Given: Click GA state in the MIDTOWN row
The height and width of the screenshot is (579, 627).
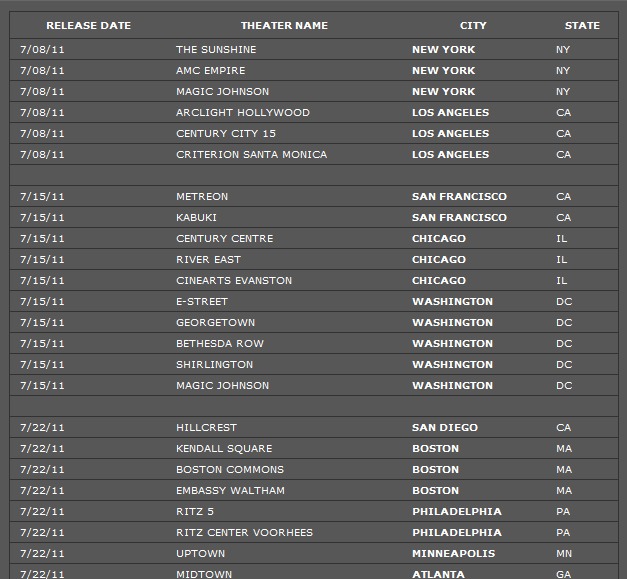Looking at the screenshot, I should pos(563,574).
